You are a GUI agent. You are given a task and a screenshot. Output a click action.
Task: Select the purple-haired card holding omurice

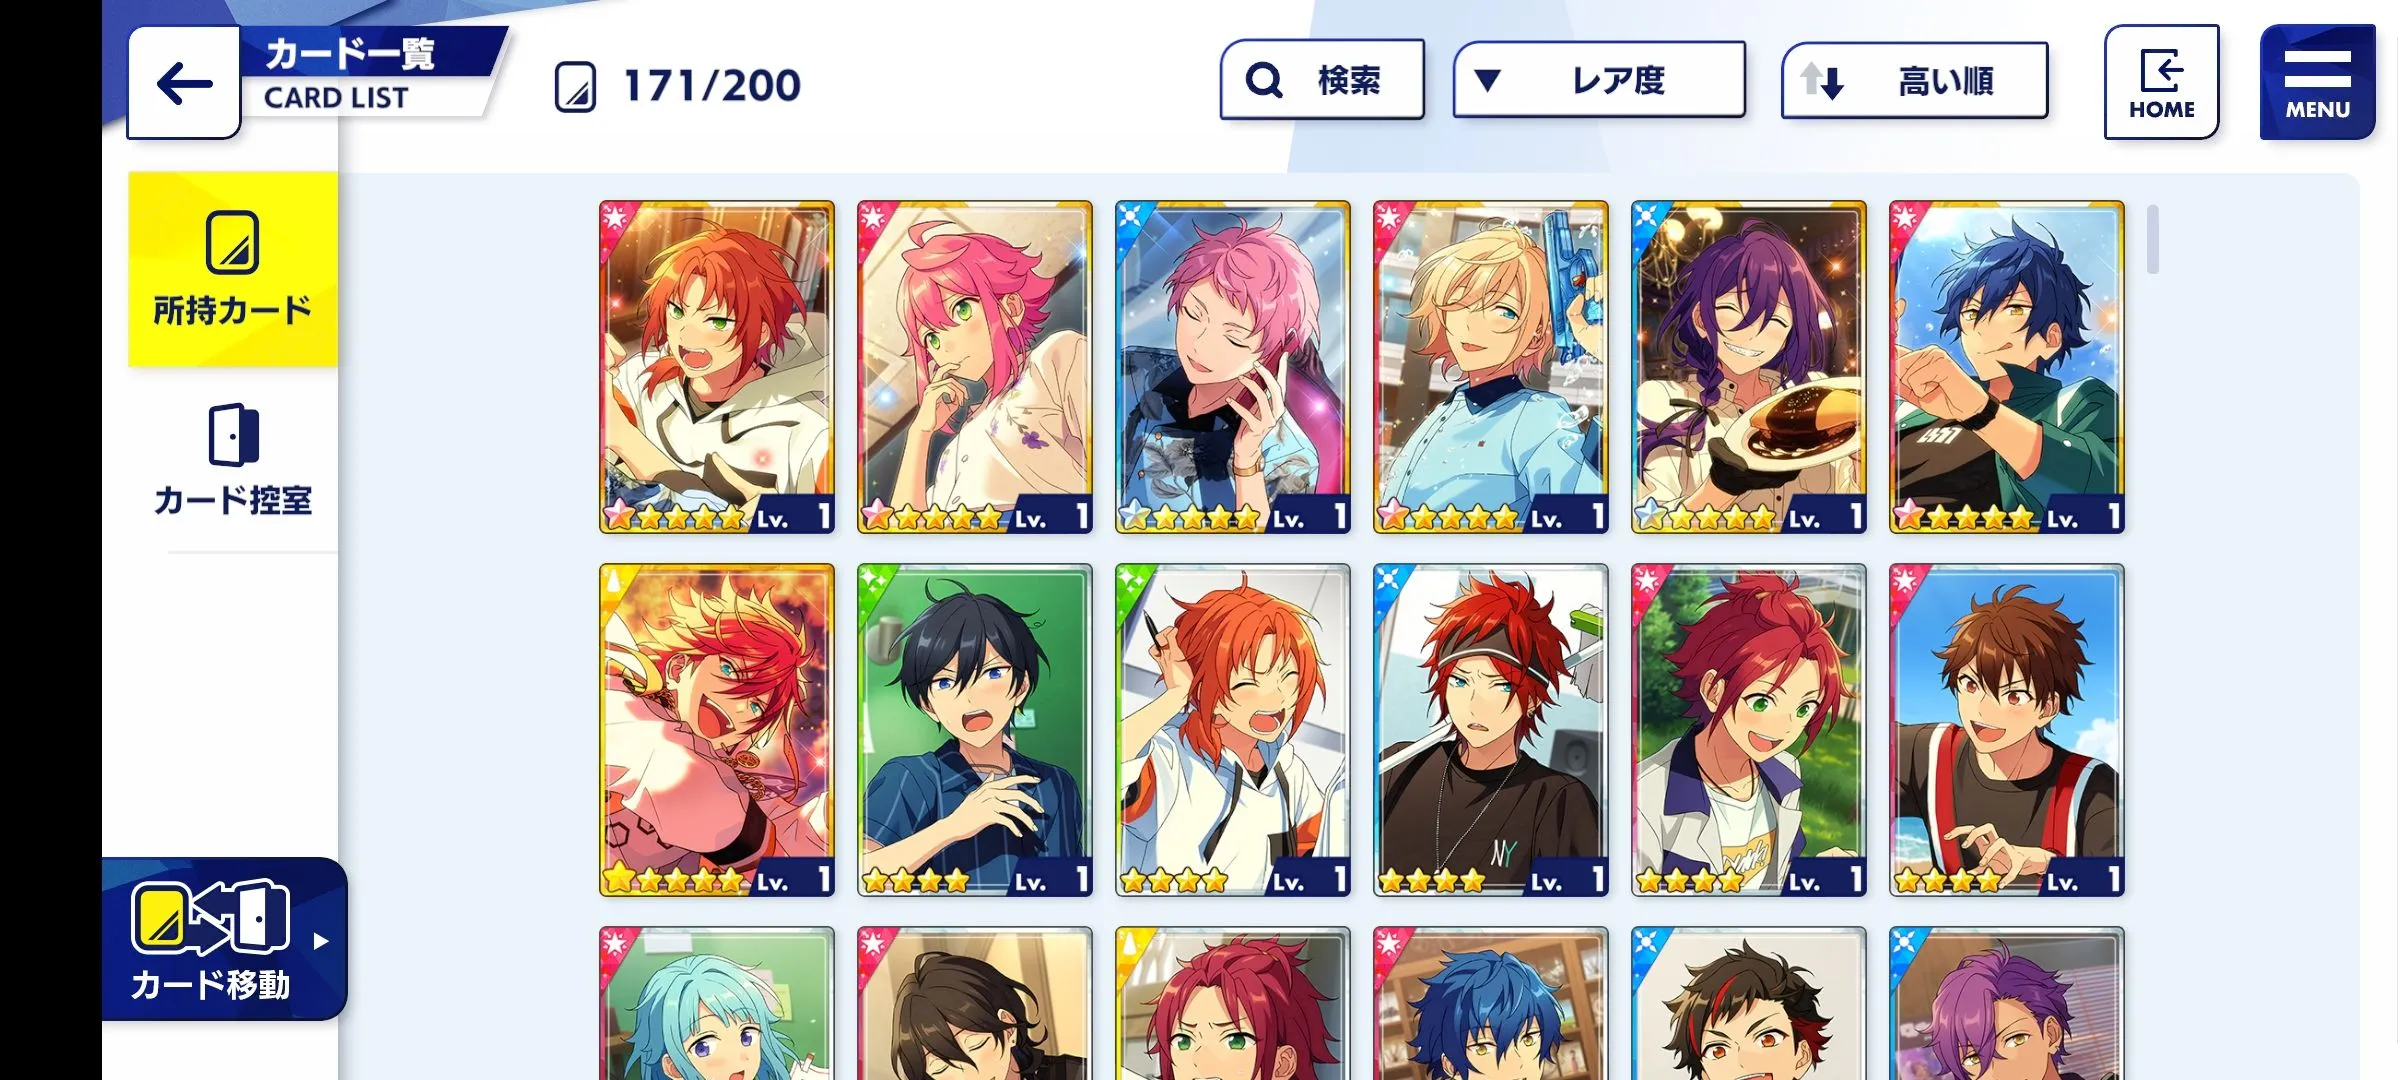[x=1748, y=367]
